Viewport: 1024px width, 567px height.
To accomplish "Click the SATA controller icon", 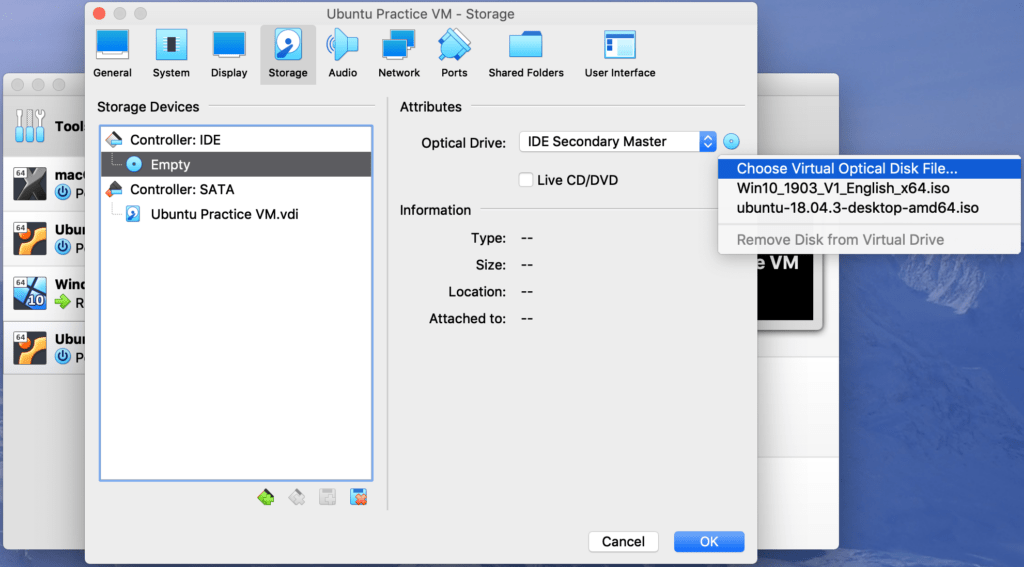I will pos(114,189).
